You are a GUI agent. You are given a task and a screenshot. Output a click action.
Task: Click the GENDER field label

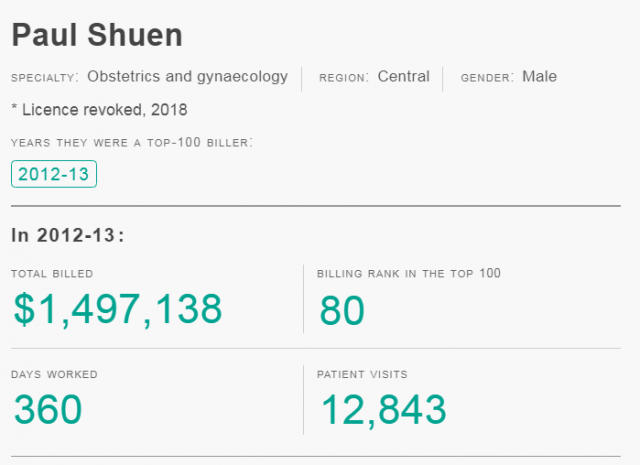487,78
